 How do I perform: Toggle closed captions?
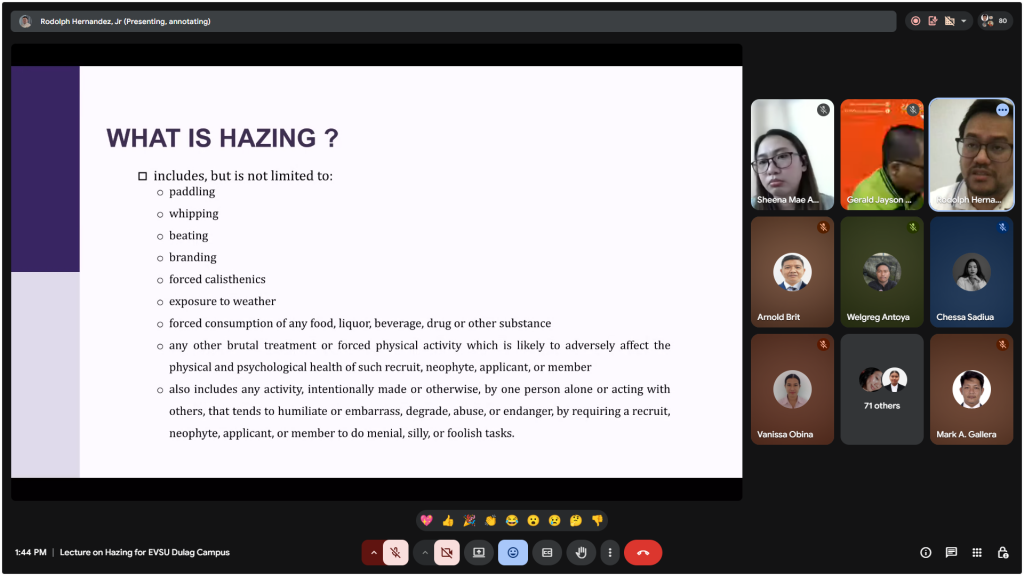547,552
